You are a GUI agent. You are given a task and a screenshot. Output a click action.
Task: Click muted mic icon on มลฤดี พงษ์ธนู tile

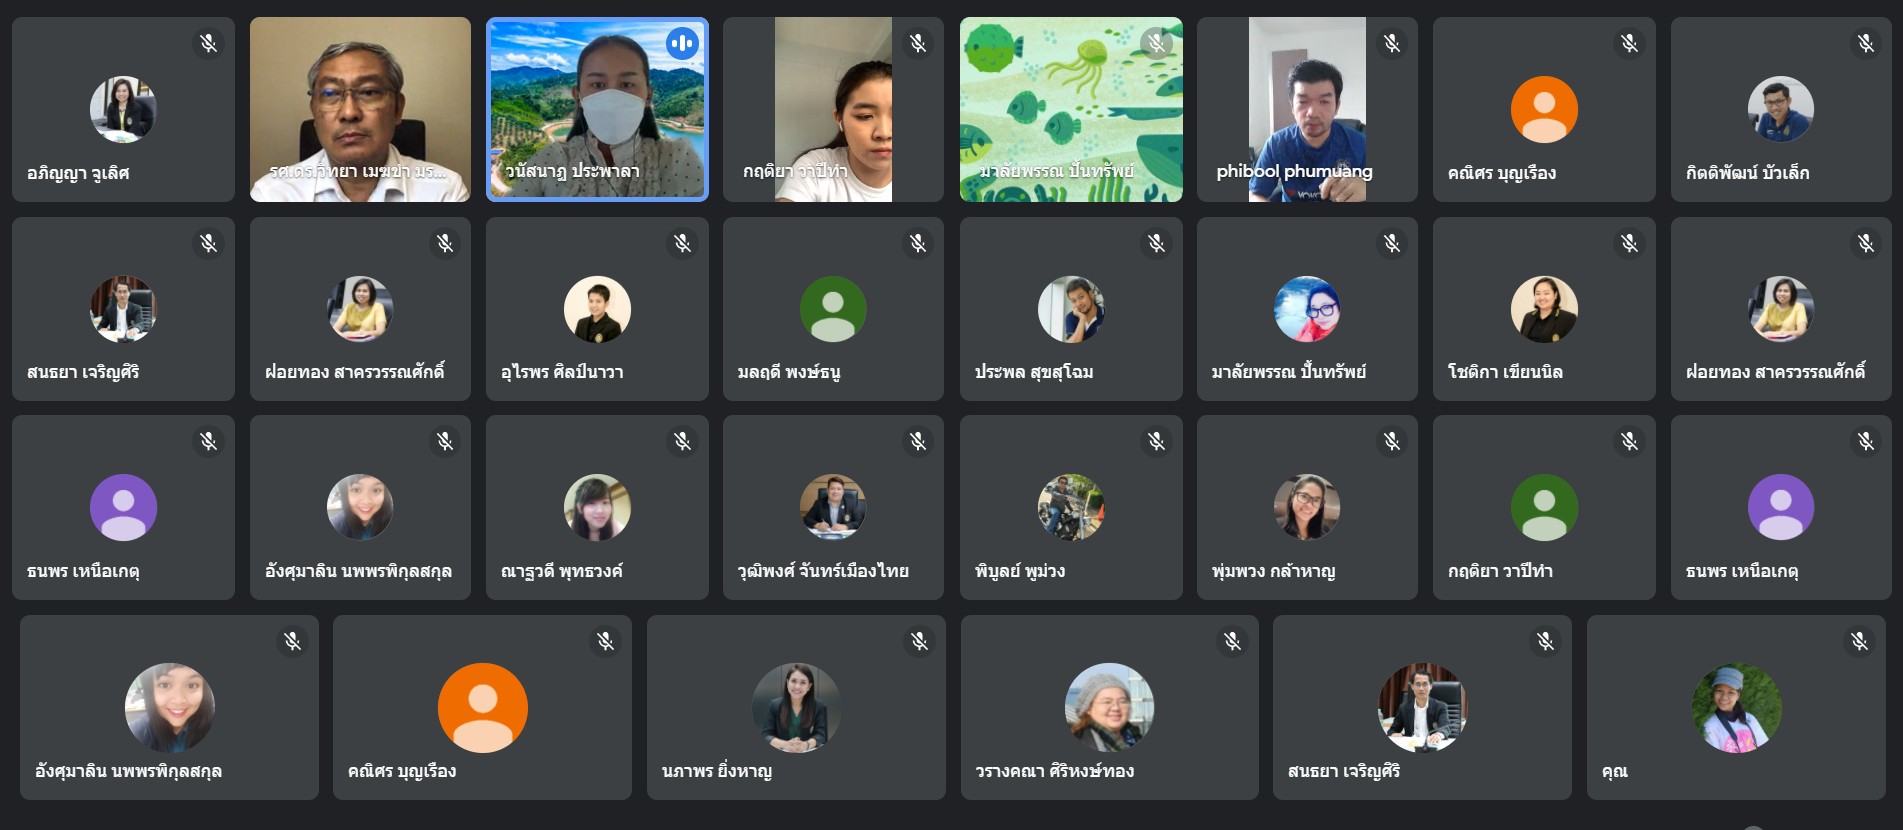(x=918, y=243)
